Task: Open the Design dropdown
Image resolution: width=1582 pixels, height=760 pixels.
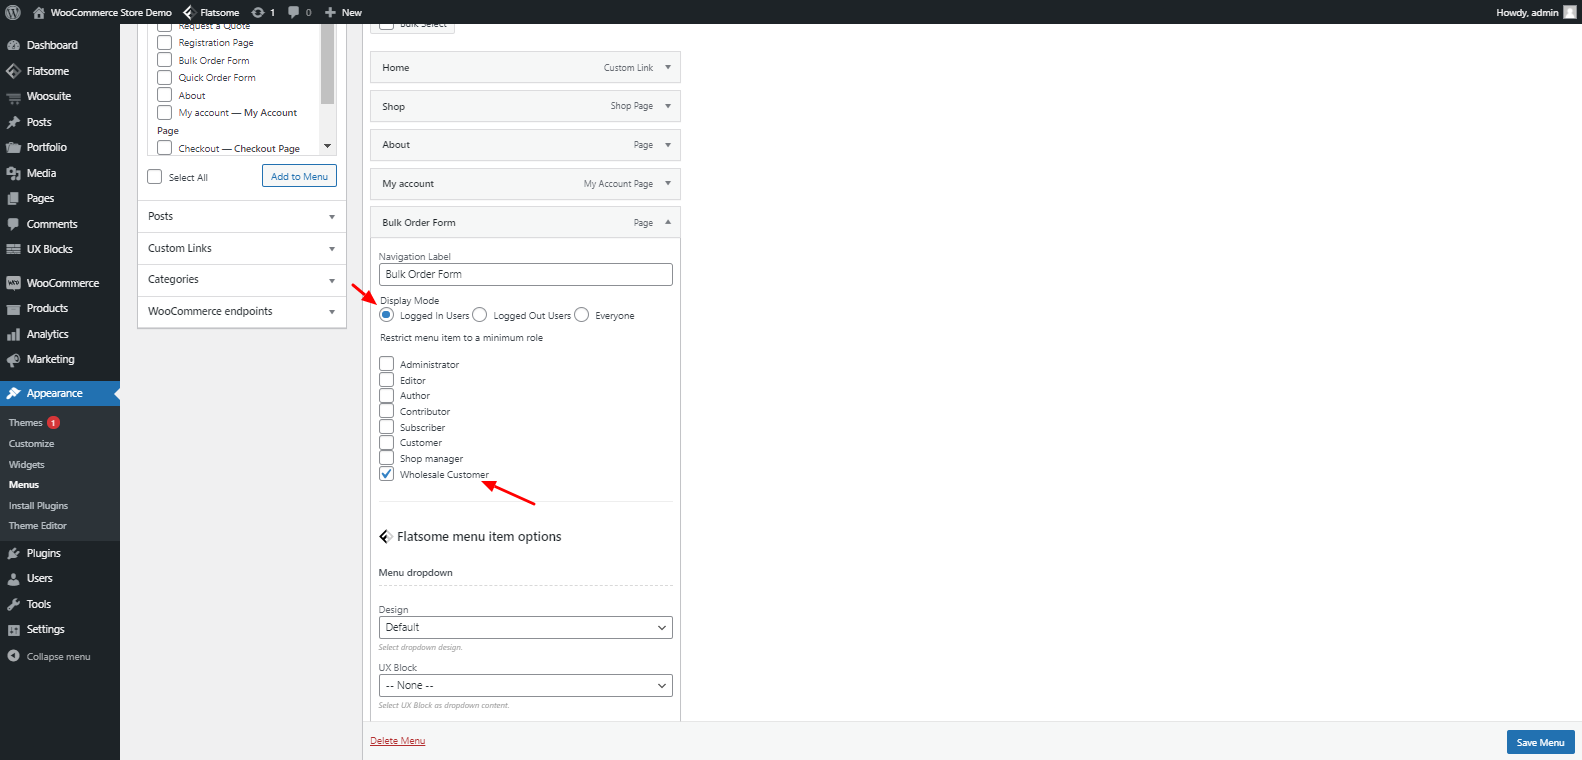Action: pyautogui.click(x=526, y=627)
